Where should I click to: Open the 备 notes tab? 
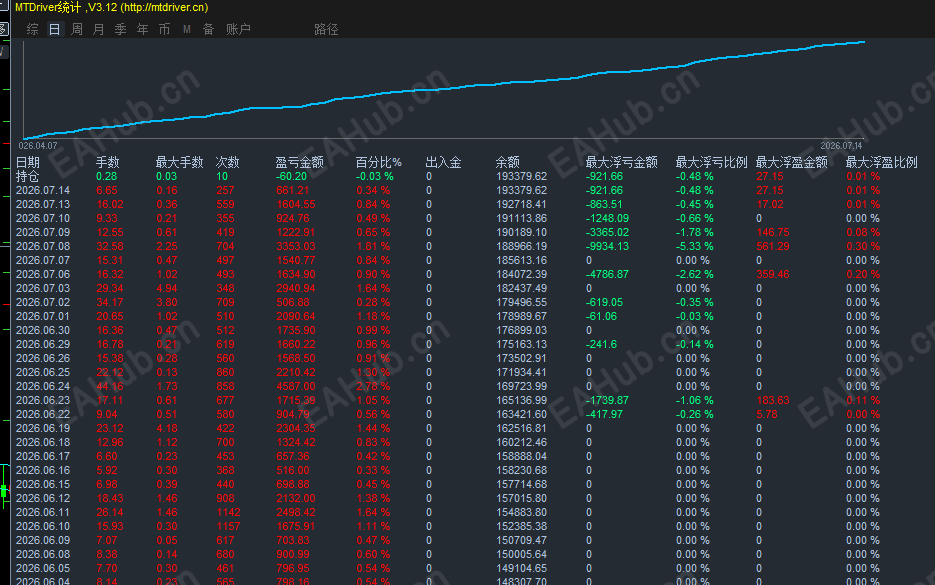pyautogui.click(x=209, y=29)
